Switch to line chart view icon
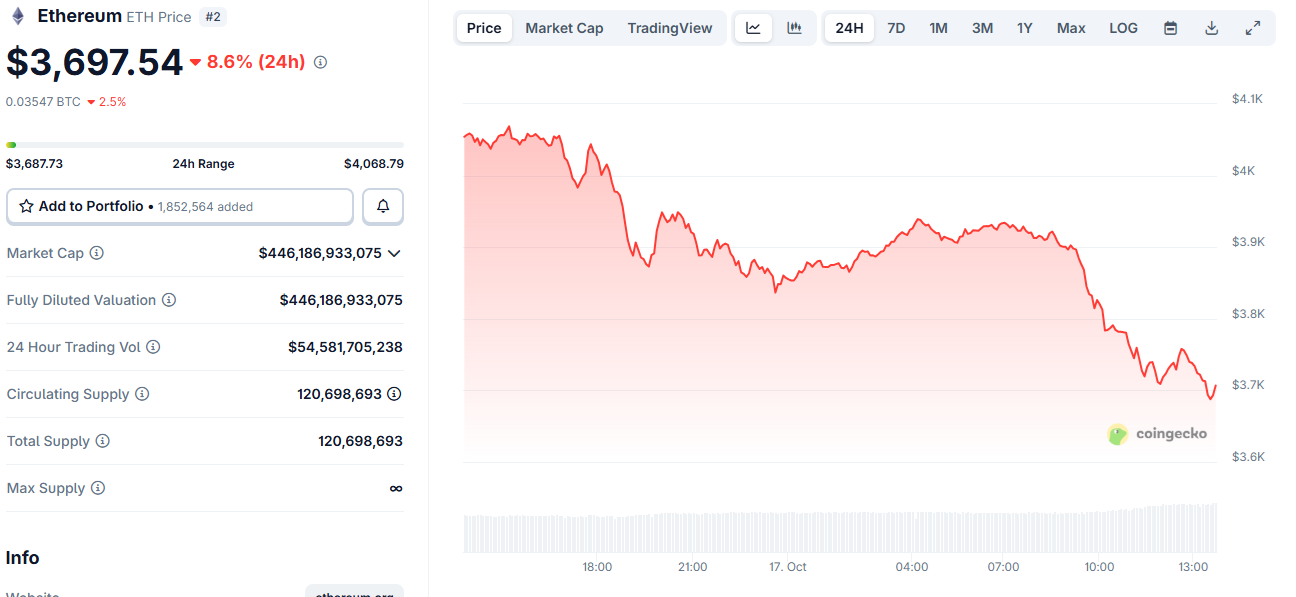 tap(753, 28)
